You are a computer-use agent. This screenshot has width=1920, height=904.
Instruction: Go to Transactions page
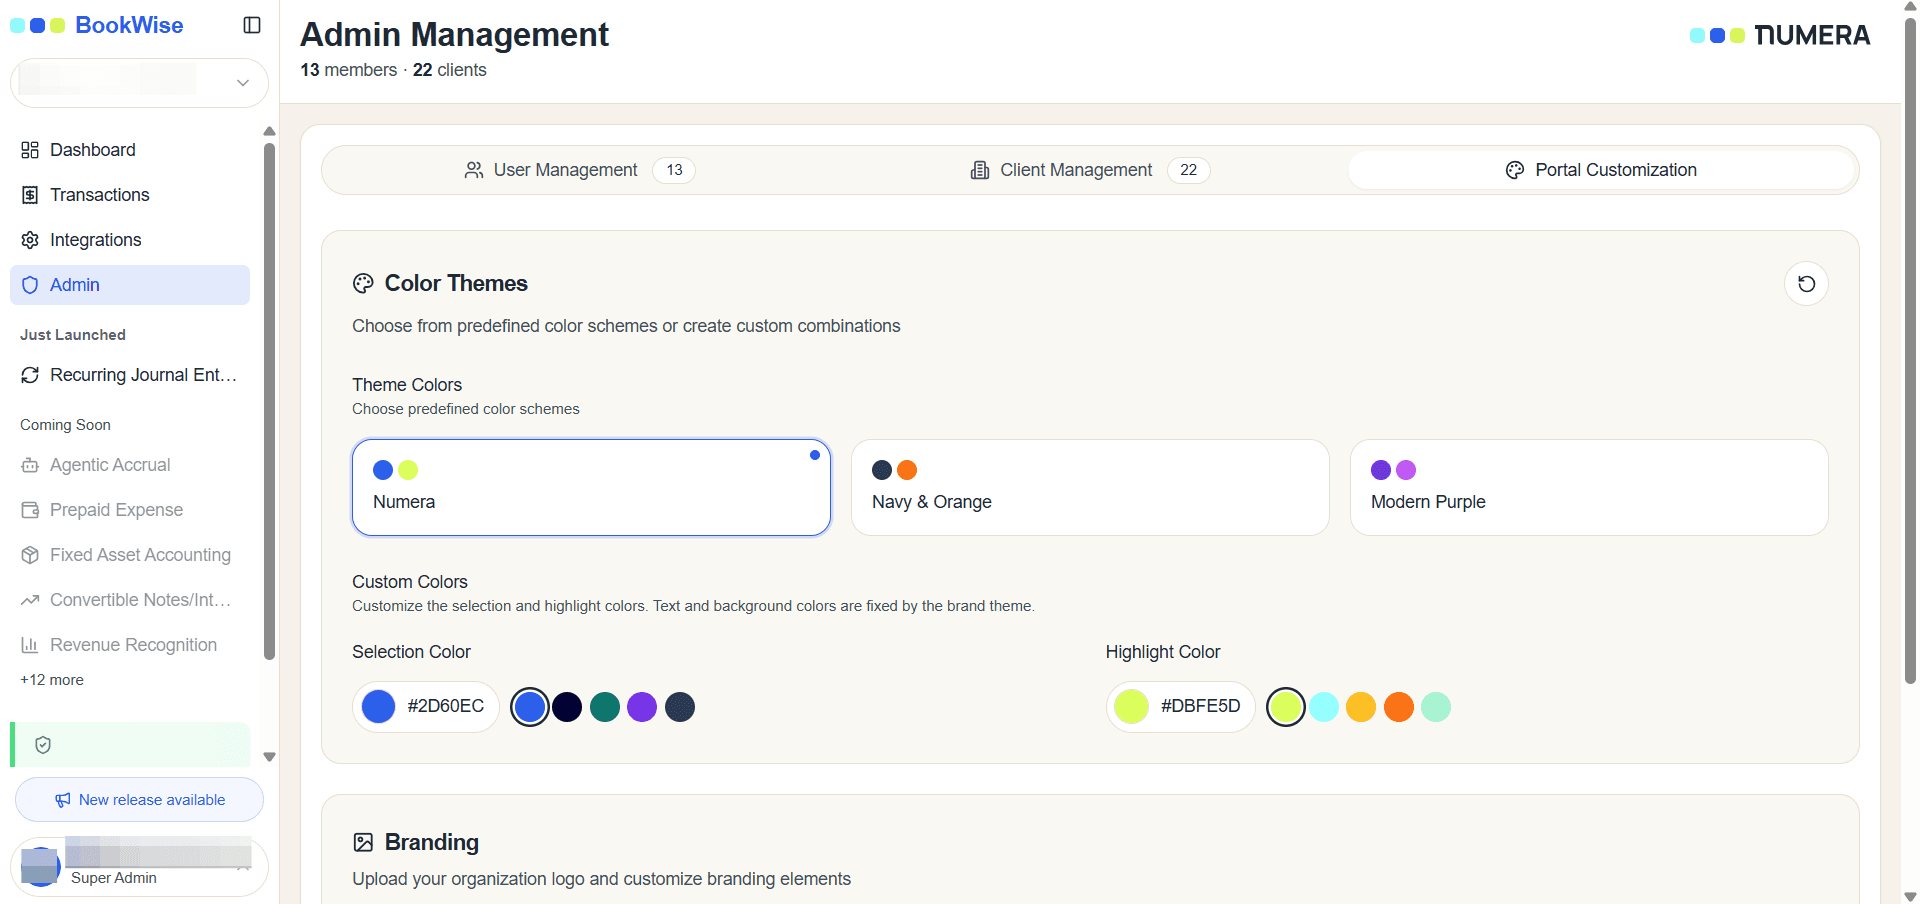coord(130,195)
